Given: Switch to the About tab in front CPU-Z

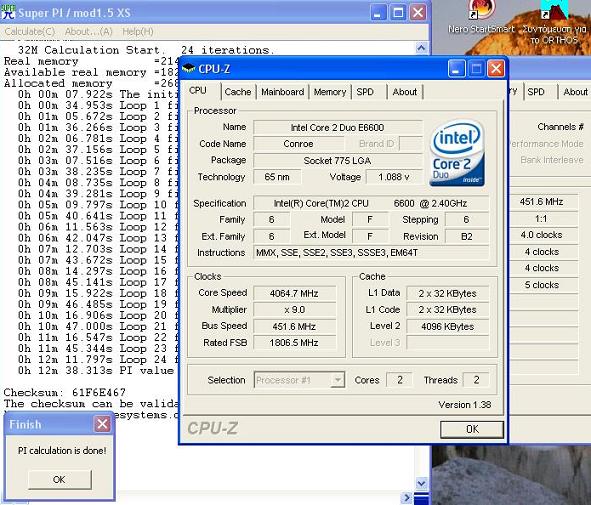Looking at the screenshot, I should click(405, 92).
